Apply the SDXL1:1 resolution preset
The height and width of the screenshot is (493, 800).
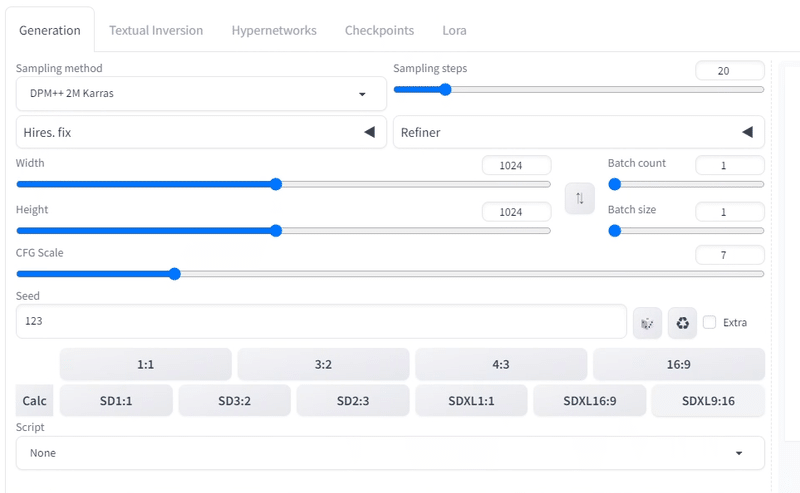coord(471,401)
